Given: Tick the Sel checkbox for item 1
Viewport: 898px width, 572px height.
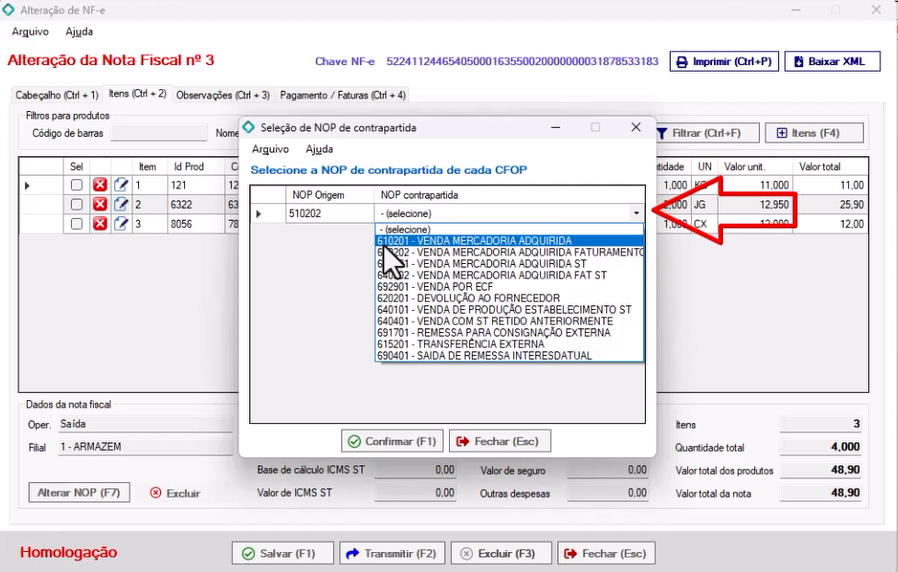Looking at the screenshot, I should pos(77,185).
